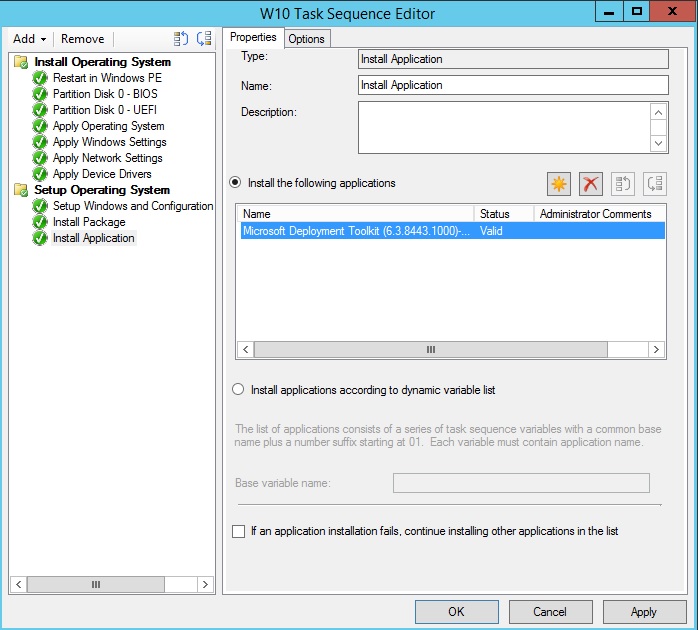Click the move application up icon

[623, 183]
